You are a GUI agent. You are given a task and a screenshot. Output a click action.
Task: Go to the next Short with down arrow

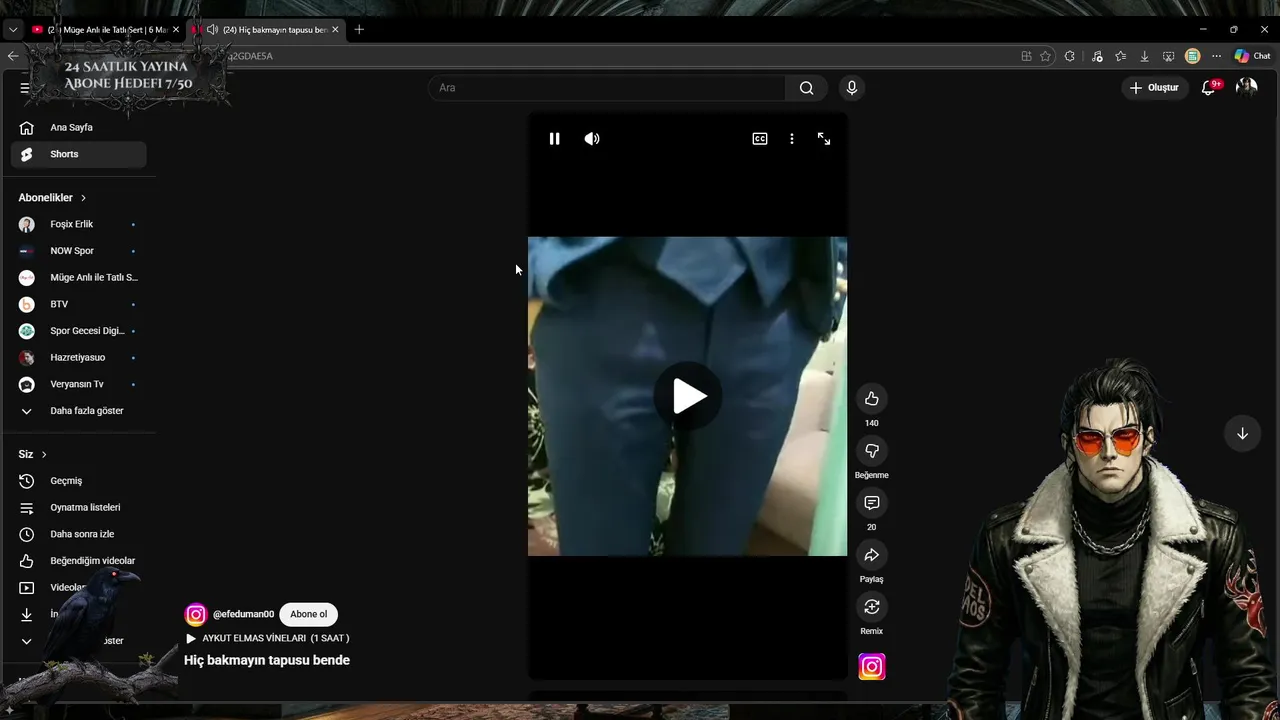coord(1242,434)
